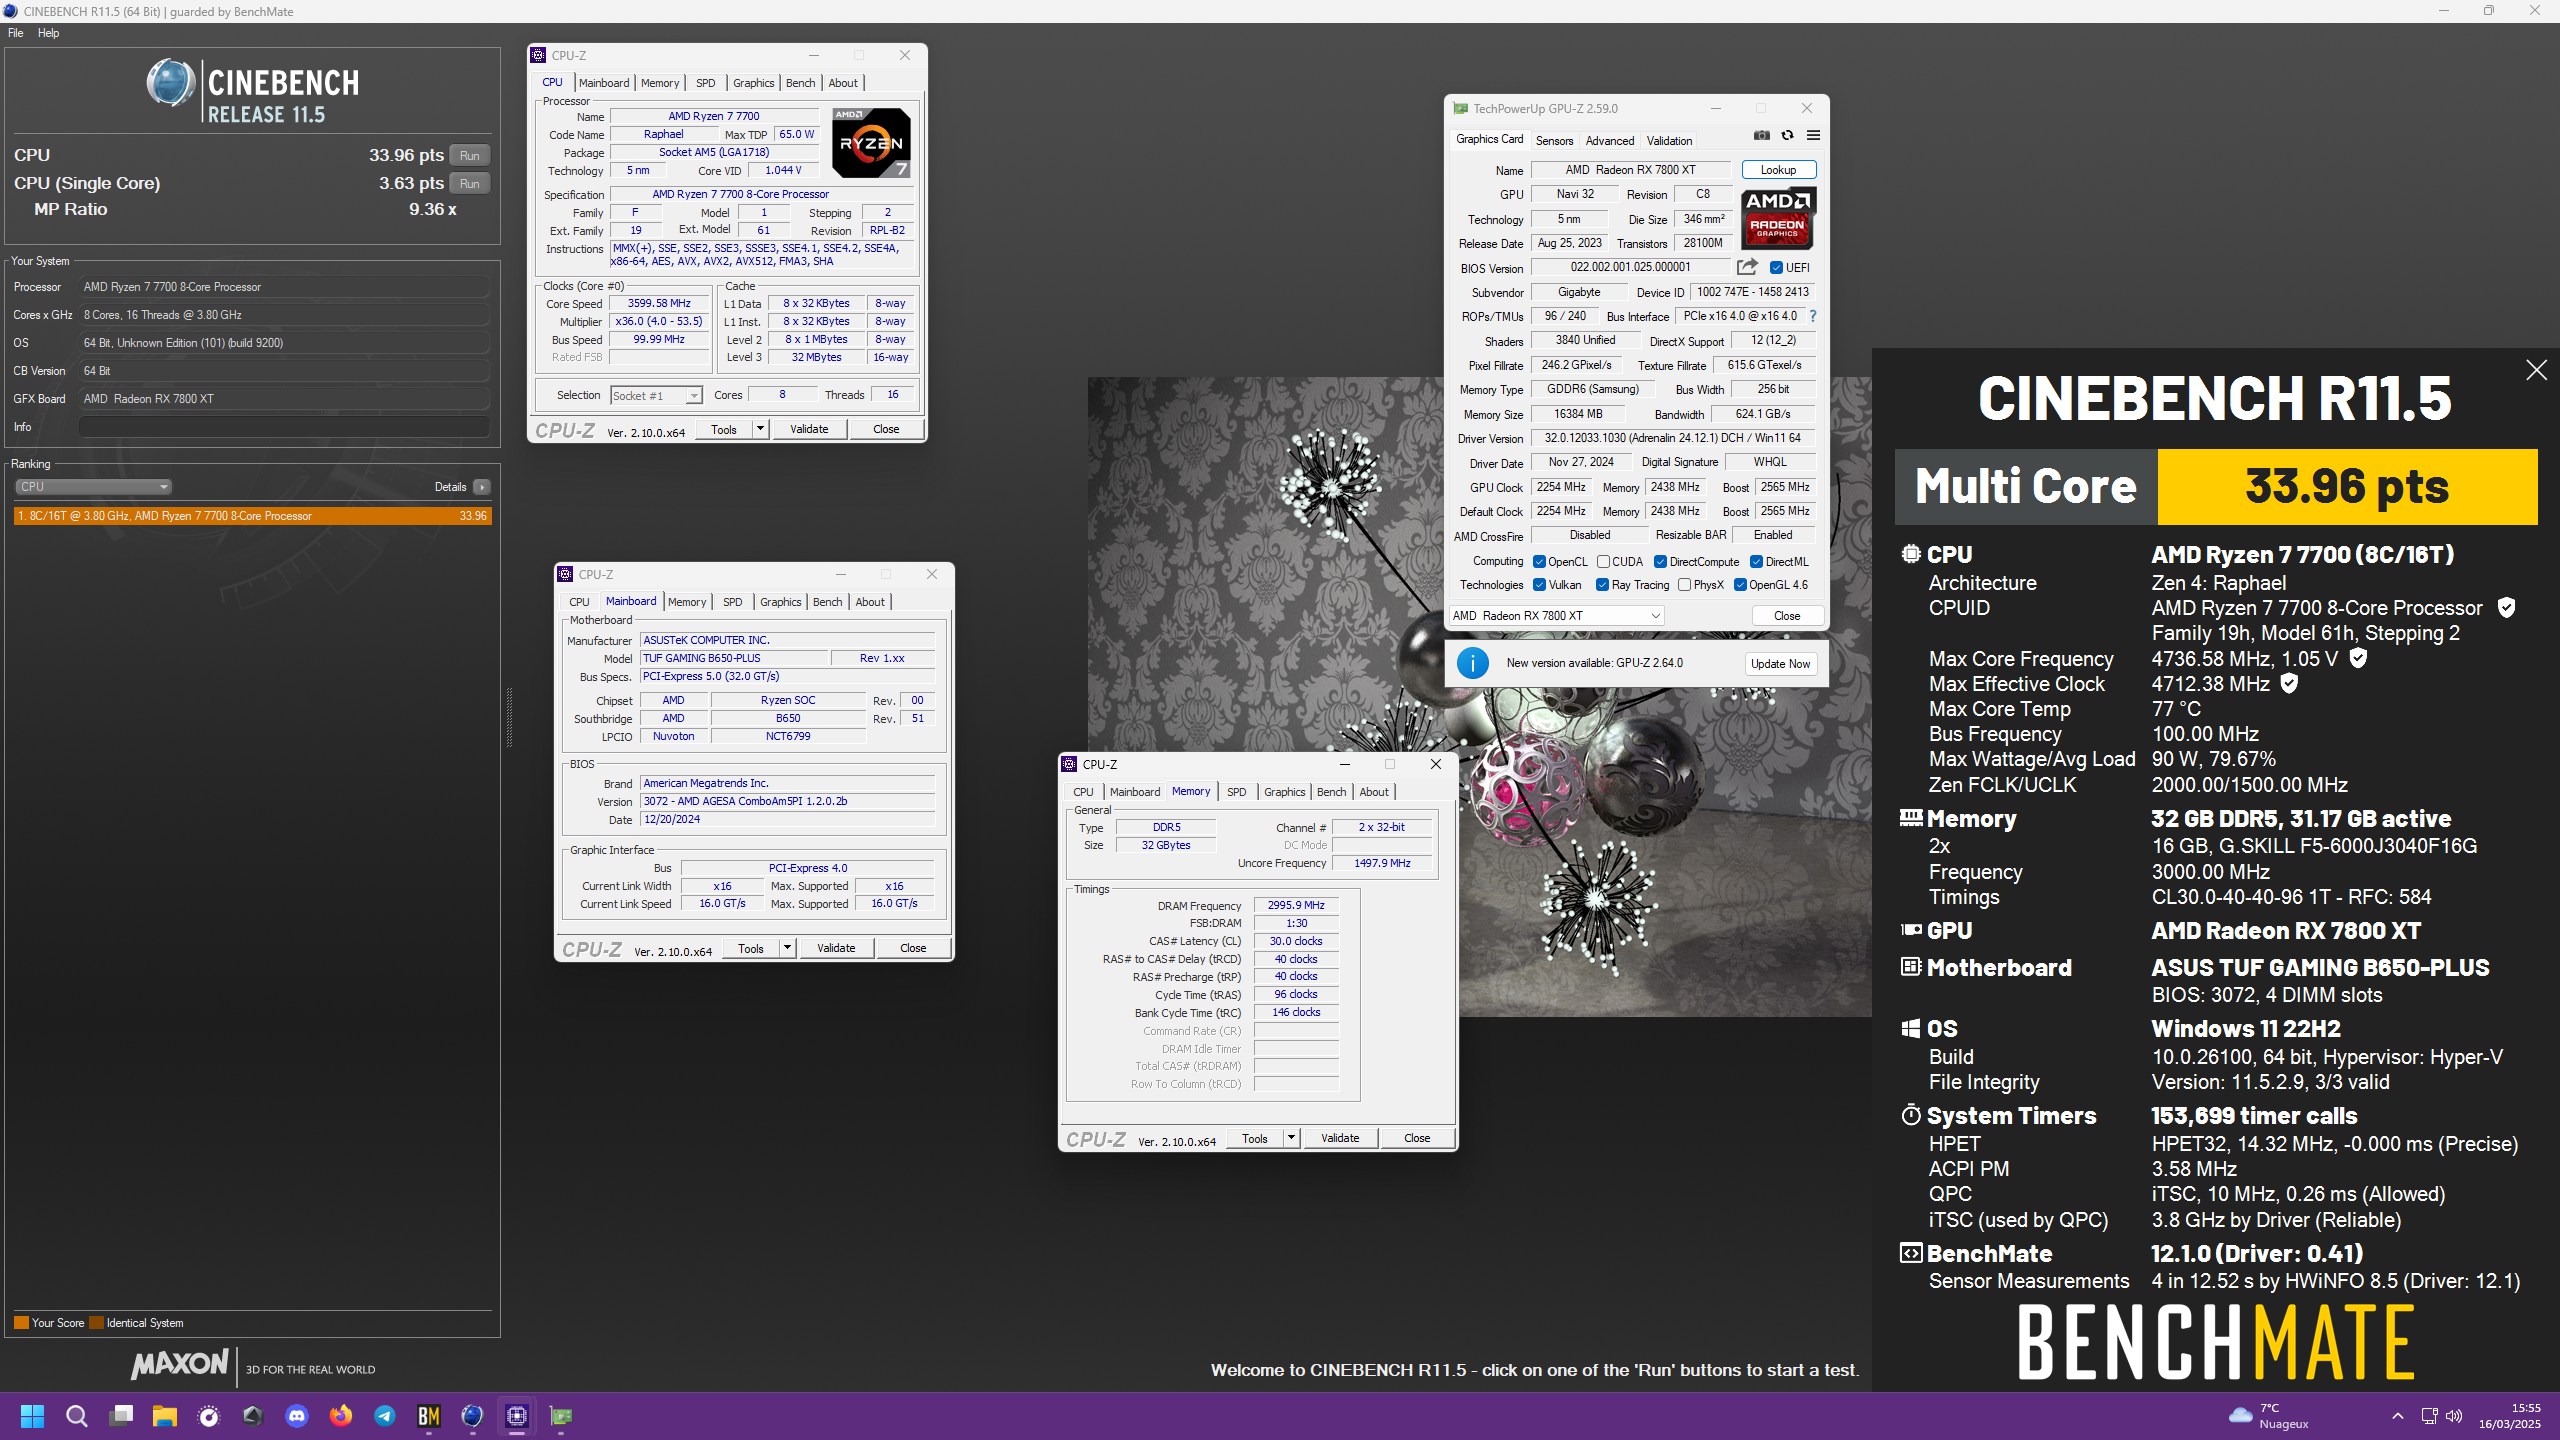Open the SPD tab in the CPU-Z Memory window
Viewport: 2560px width, 1440px height.
click(x=1237, y=792)
